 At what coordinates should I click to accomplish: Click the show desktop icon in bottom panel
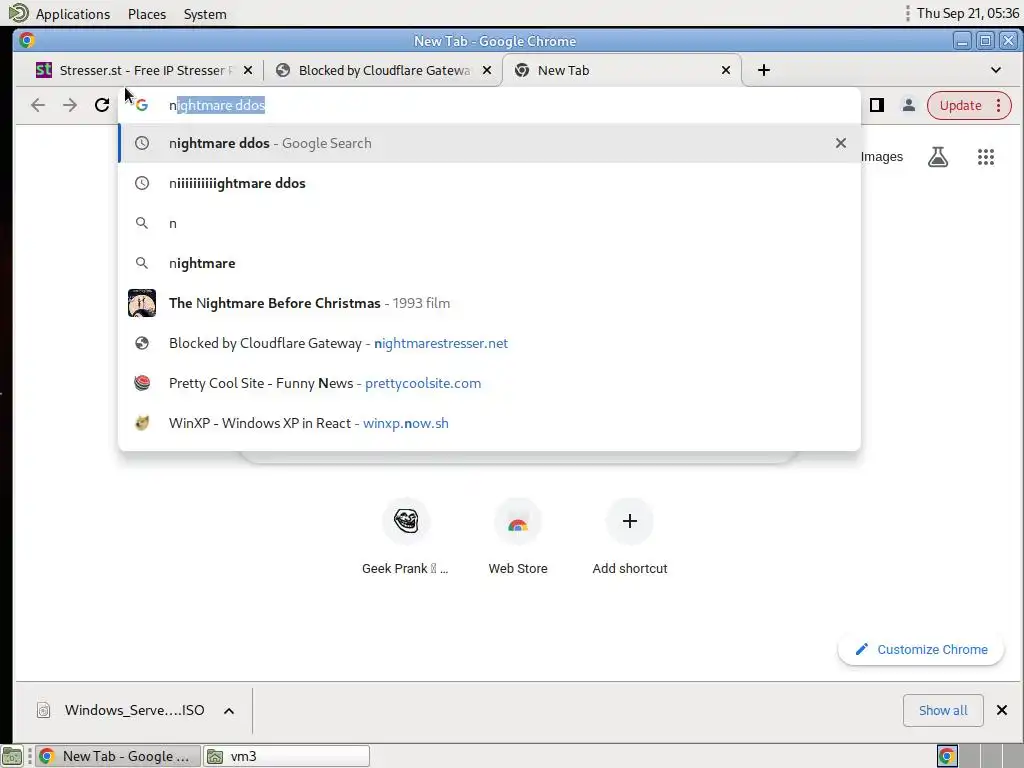point(11,756)
